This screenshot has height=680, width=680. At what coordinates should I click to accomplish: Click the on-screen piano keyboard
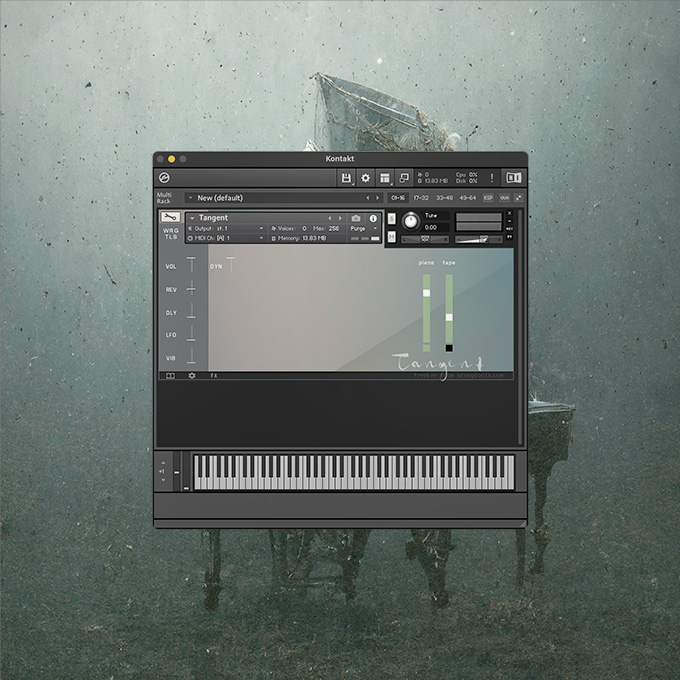[353, 472]
